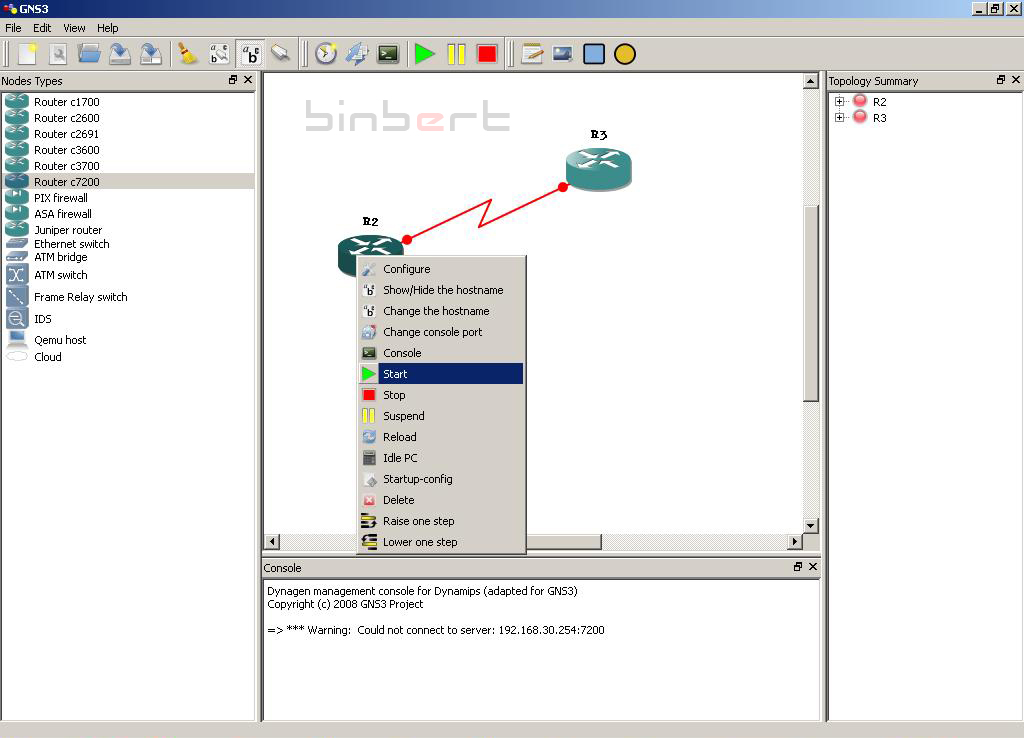Viewport: 1024px width, 738px height.
Task: Select Router c1700 node type
Action: [x=128, y=102]
